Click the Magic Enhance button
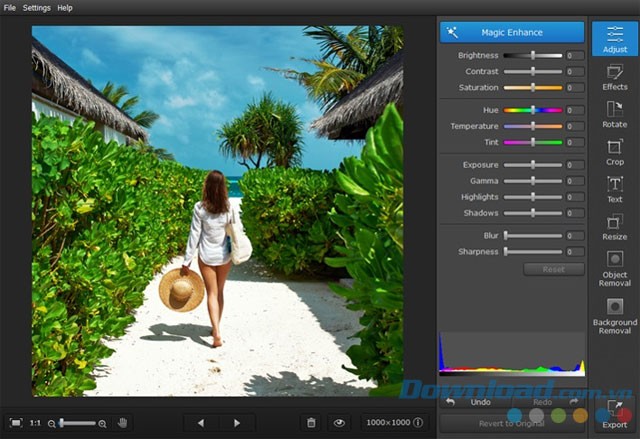This screenshot has height=439, width=640. click(x=512, y=33)
